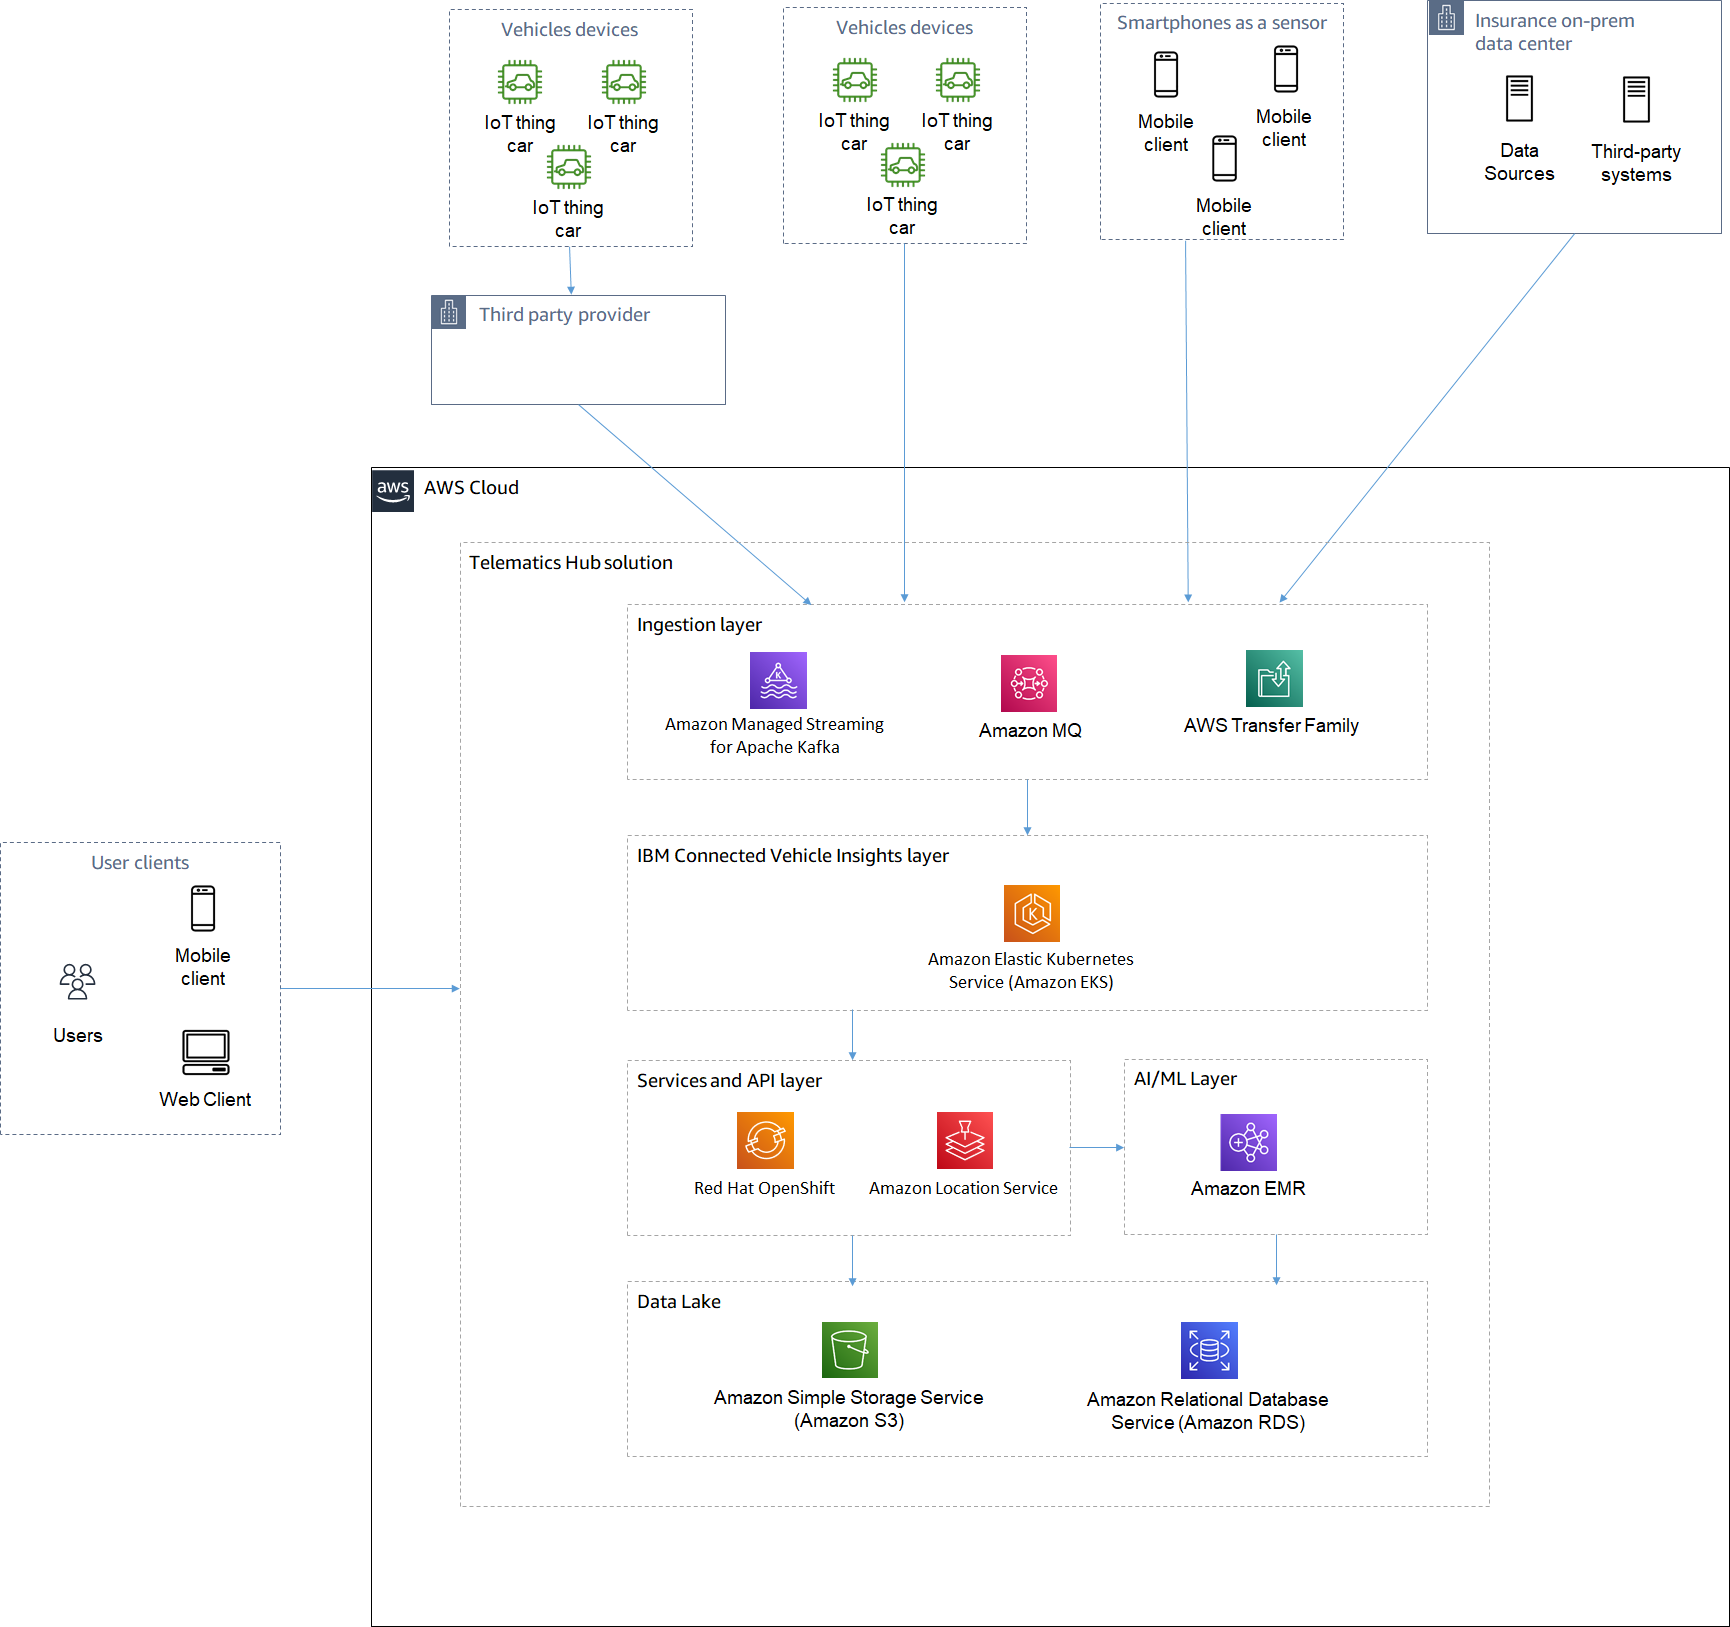Select the Amazon S3 bucket icon
Viewport: 1730px width, 1627px height.
click(x=850, y=1350)
